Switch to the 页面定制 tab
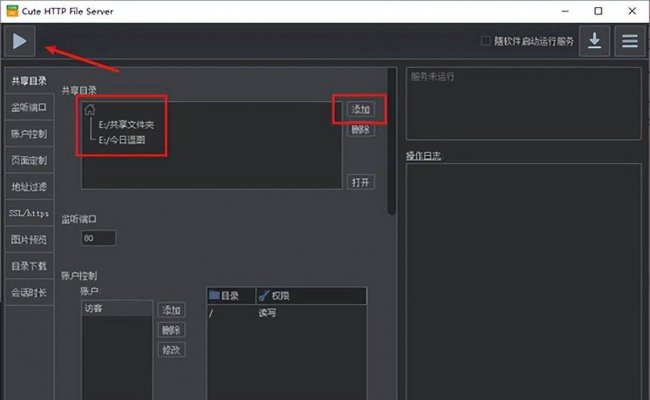The image size is (650, 400). tap(29, 160)
